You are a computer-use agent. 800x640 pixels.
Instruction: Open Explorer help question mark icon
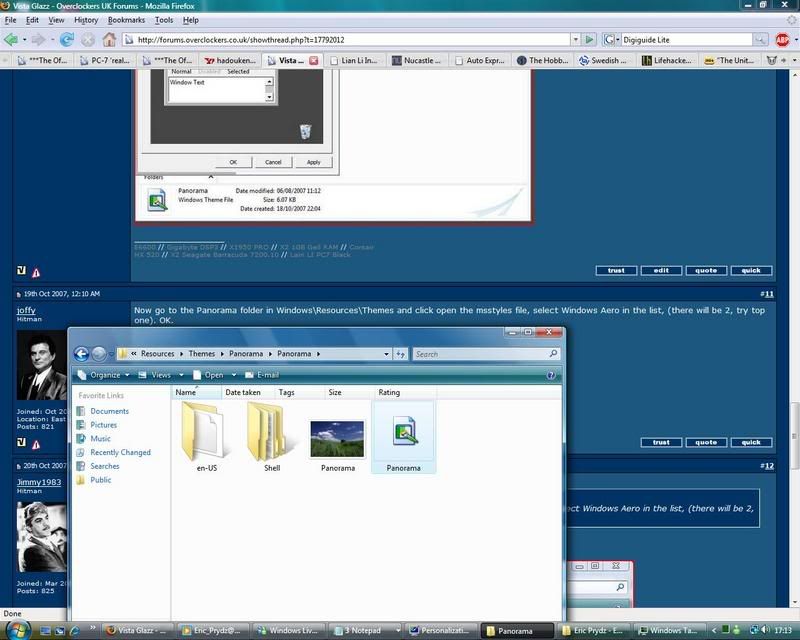pos(551,375)
